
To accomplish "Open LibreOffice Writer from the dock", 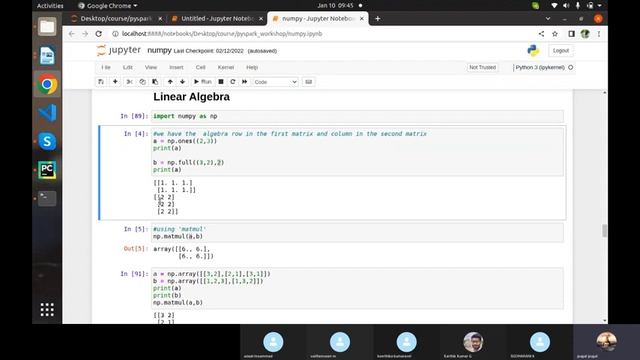I will pyautogui.click(x=47, y=56).
